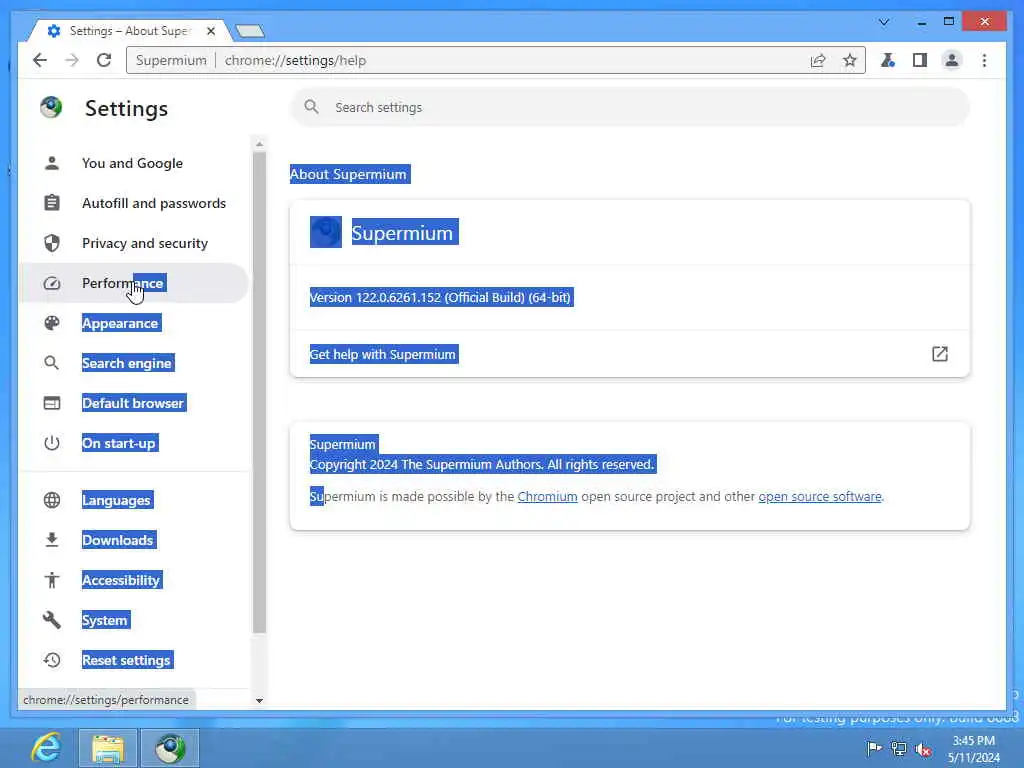1024x768 pixels.
Task: Reload the page with the refresh icon
Action: click(x=104, y=60)
